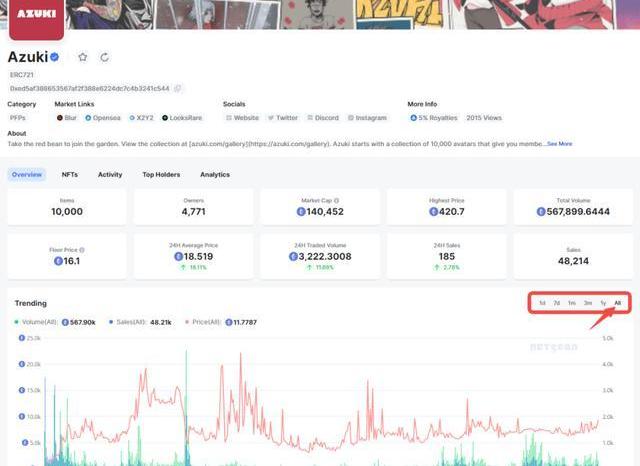Set the trending chart range to 1d
Screen dimensions: 640x466
click(x=542, y=303)
